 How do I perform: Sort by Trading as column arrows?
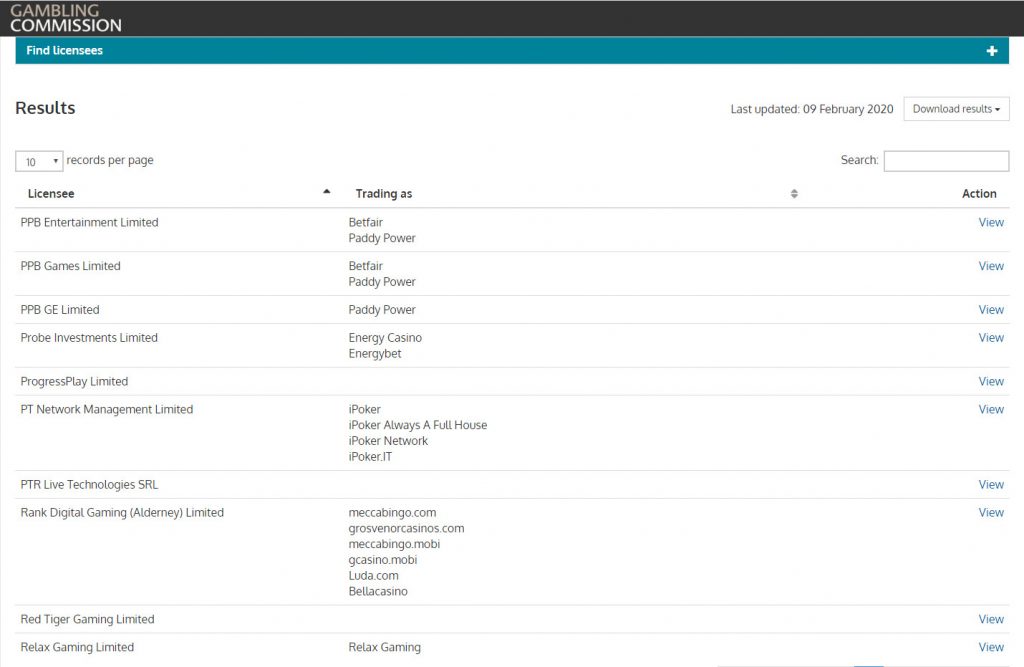(x=793, y=194)
